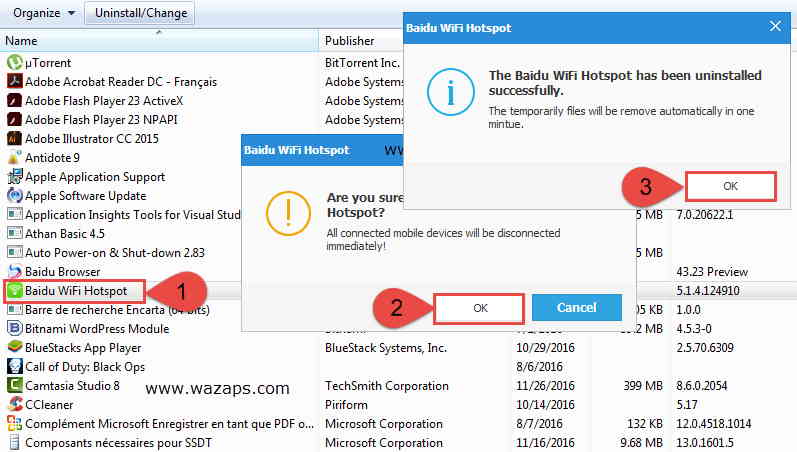Select the Adobe Flash Player 23 NPAPI icon
The height and width of the screenshot is (452, 797).
[15, 119]
